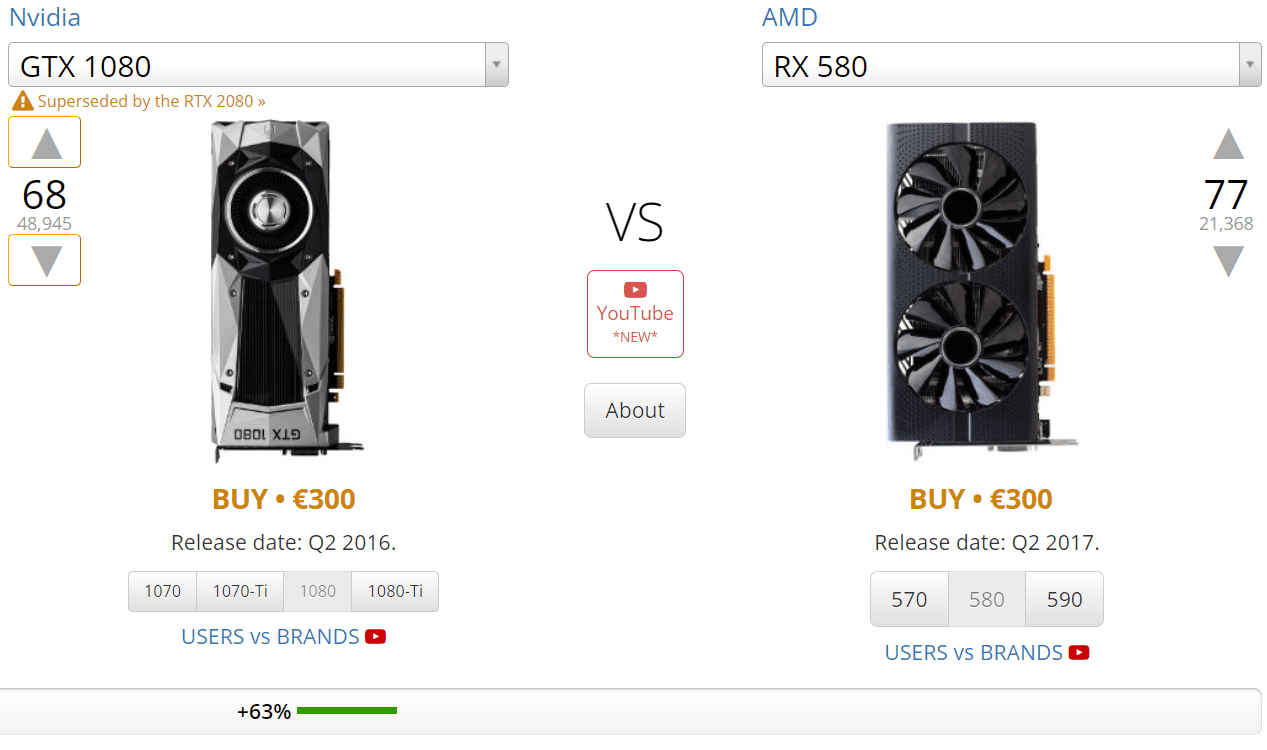Open the GTX 1080 model dropdown
The image size is (1267, 750).
tap(258, 65)
